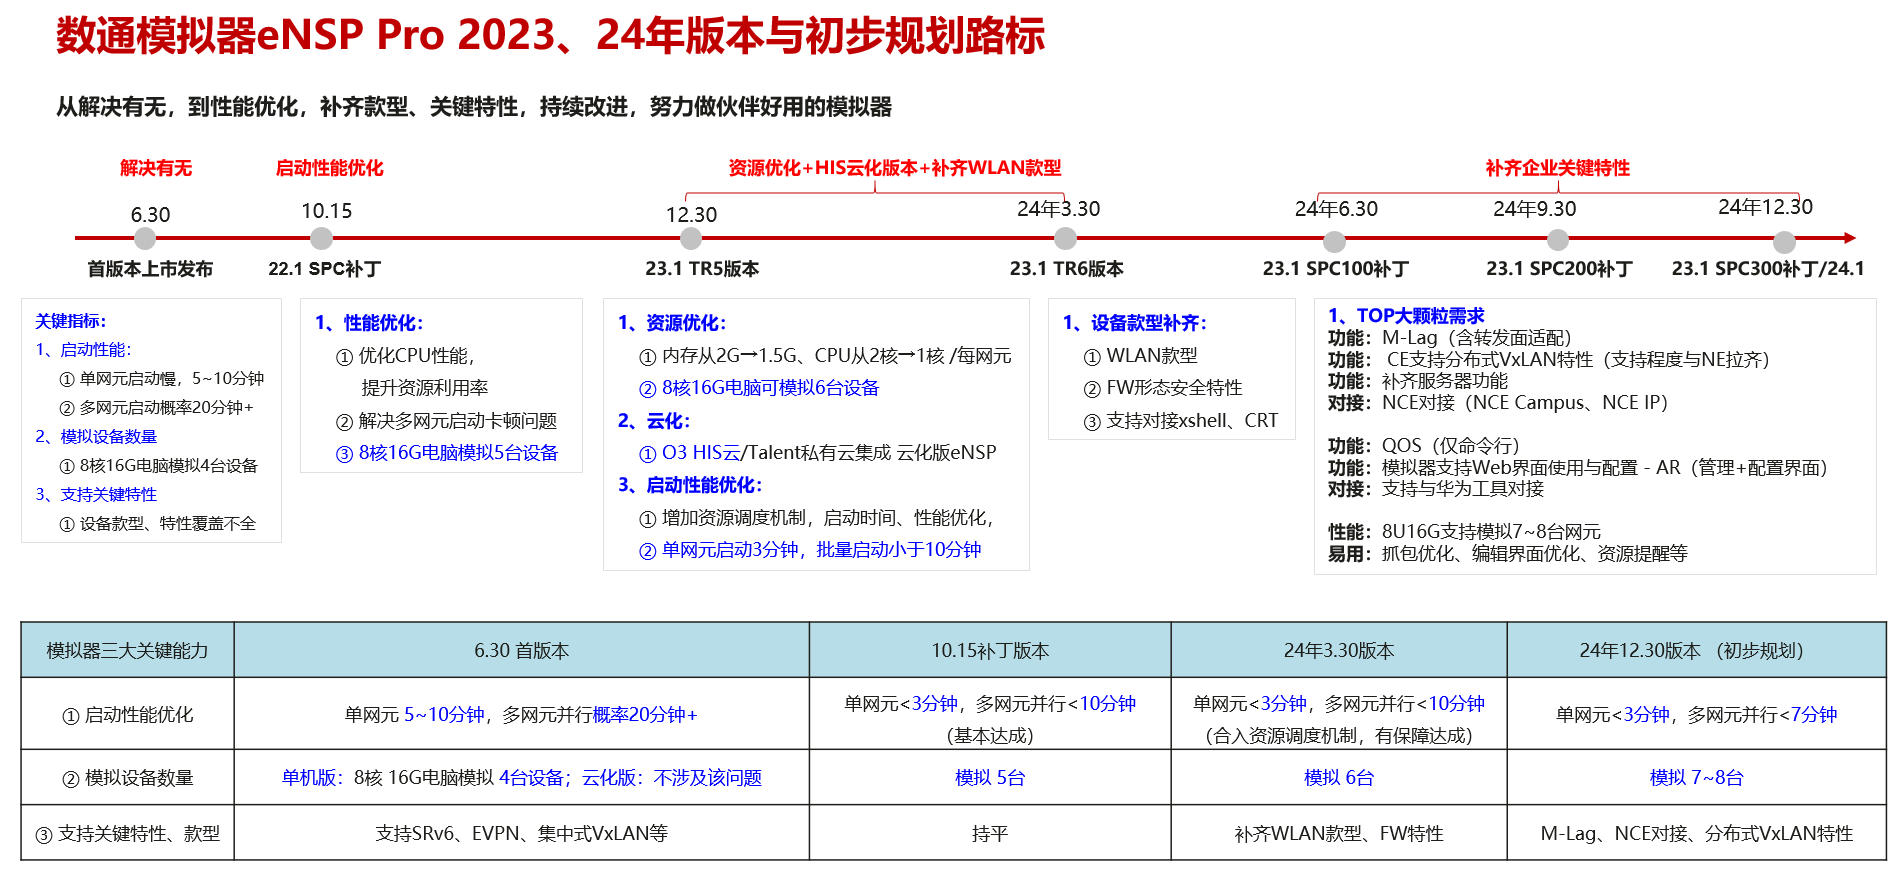Click the heading 1、资源优化:
This screenshot has width=1896, height=884.
coord(672,323)
